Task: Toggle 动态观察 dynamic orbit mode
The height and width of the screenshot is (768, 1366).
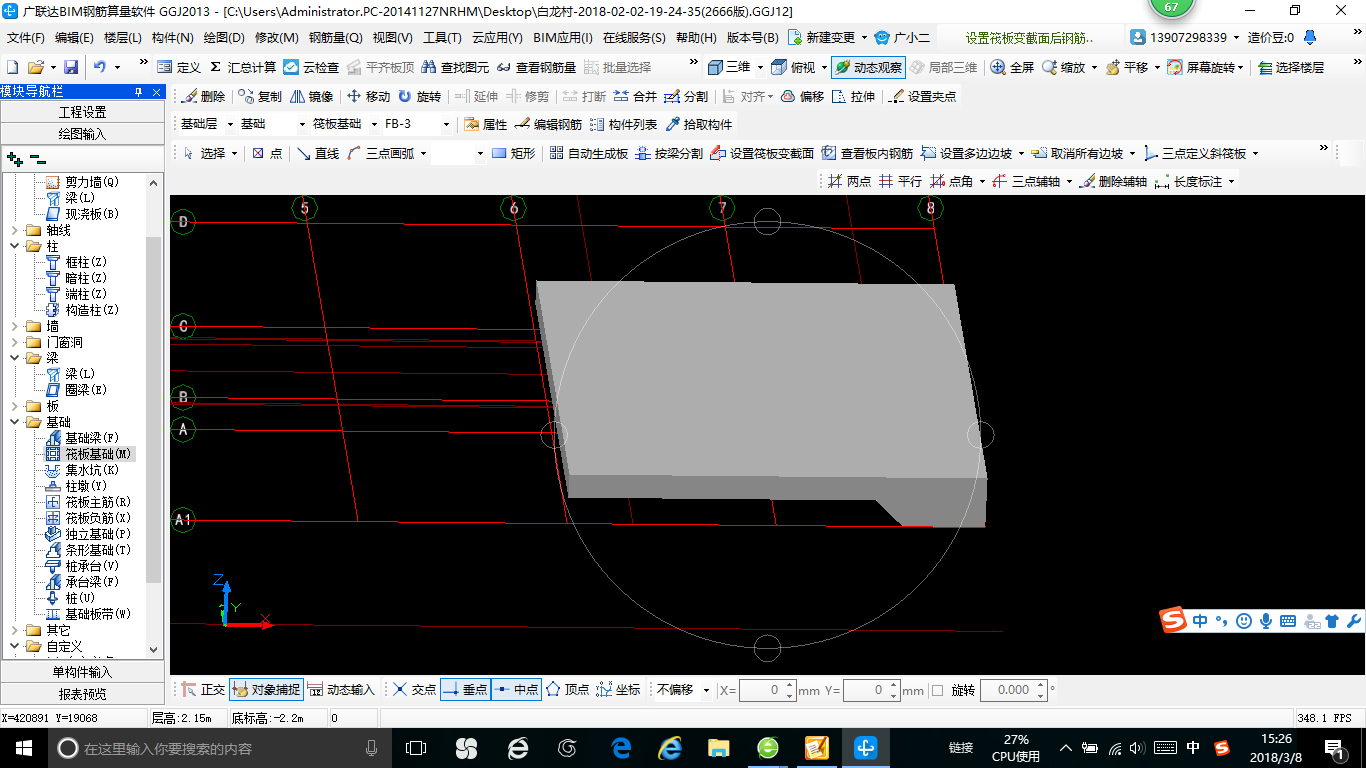Action: 868,67
